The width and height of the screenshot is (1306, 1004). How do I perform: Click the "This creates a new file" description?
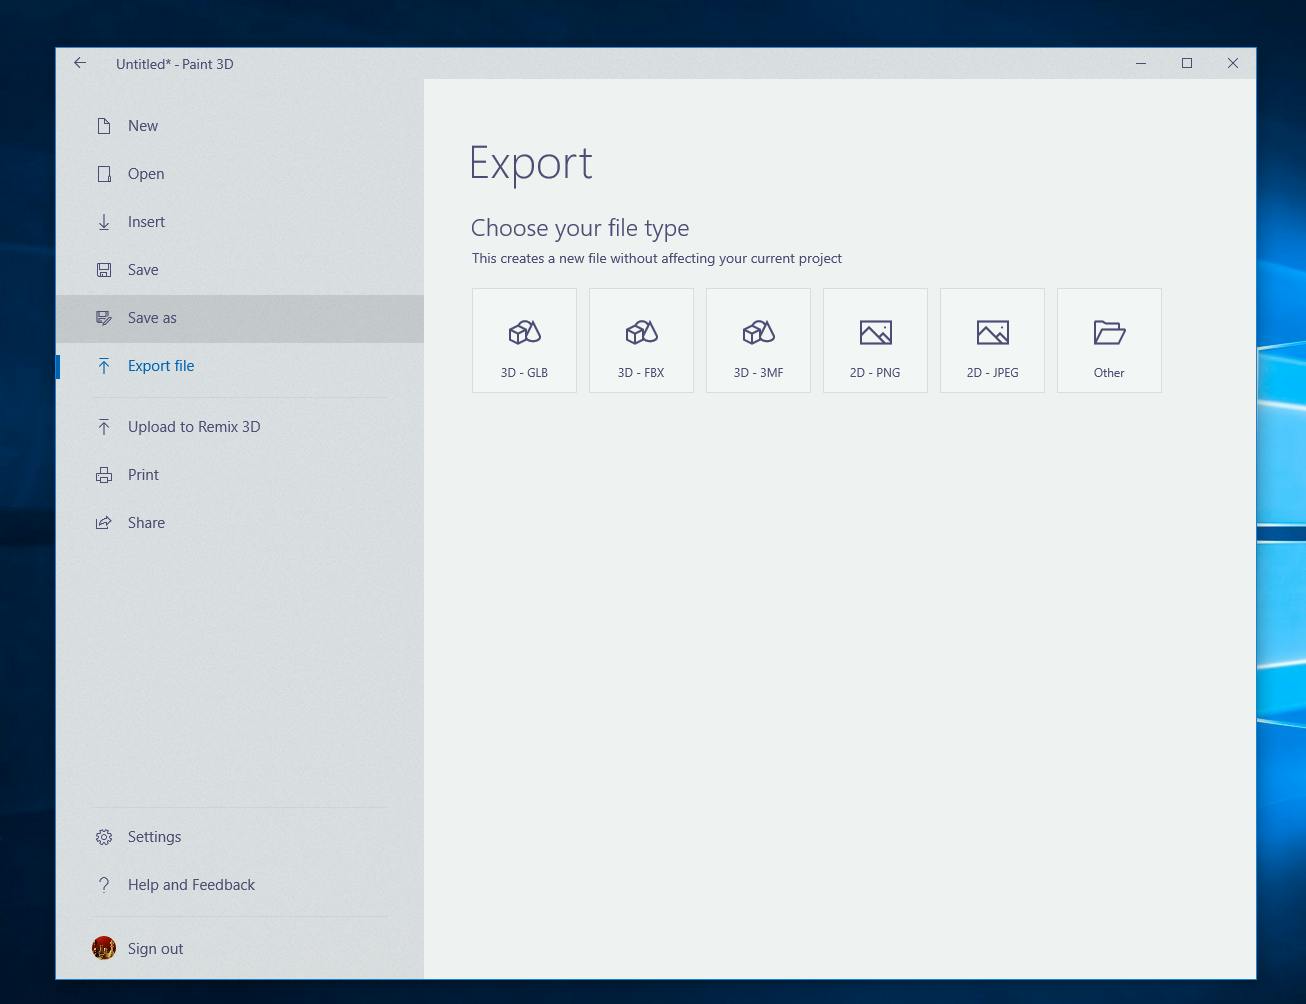pos(657,258)
